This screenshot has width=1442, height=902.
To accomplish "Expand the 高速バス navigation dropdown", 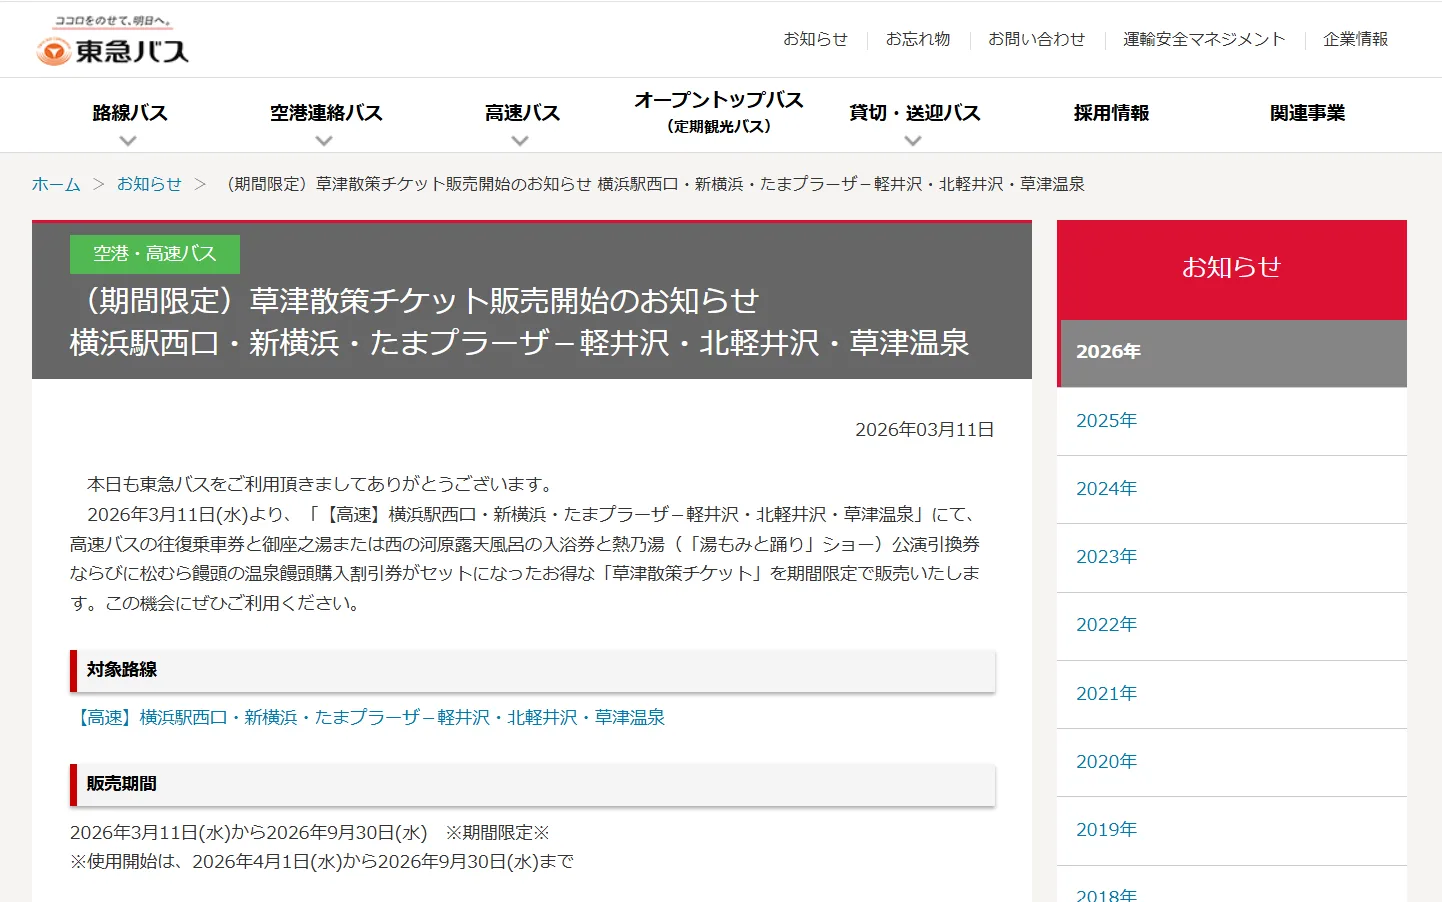I will pos(520,113).
